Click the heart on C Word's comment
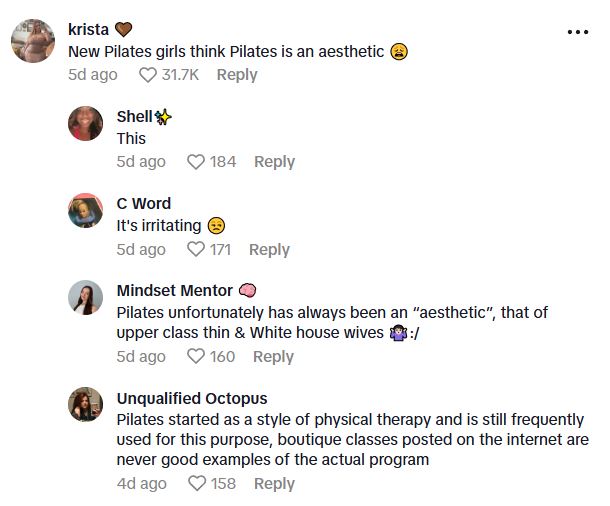Screen dimensions: 610x506 pyautogui.click(x=196, y=250)
